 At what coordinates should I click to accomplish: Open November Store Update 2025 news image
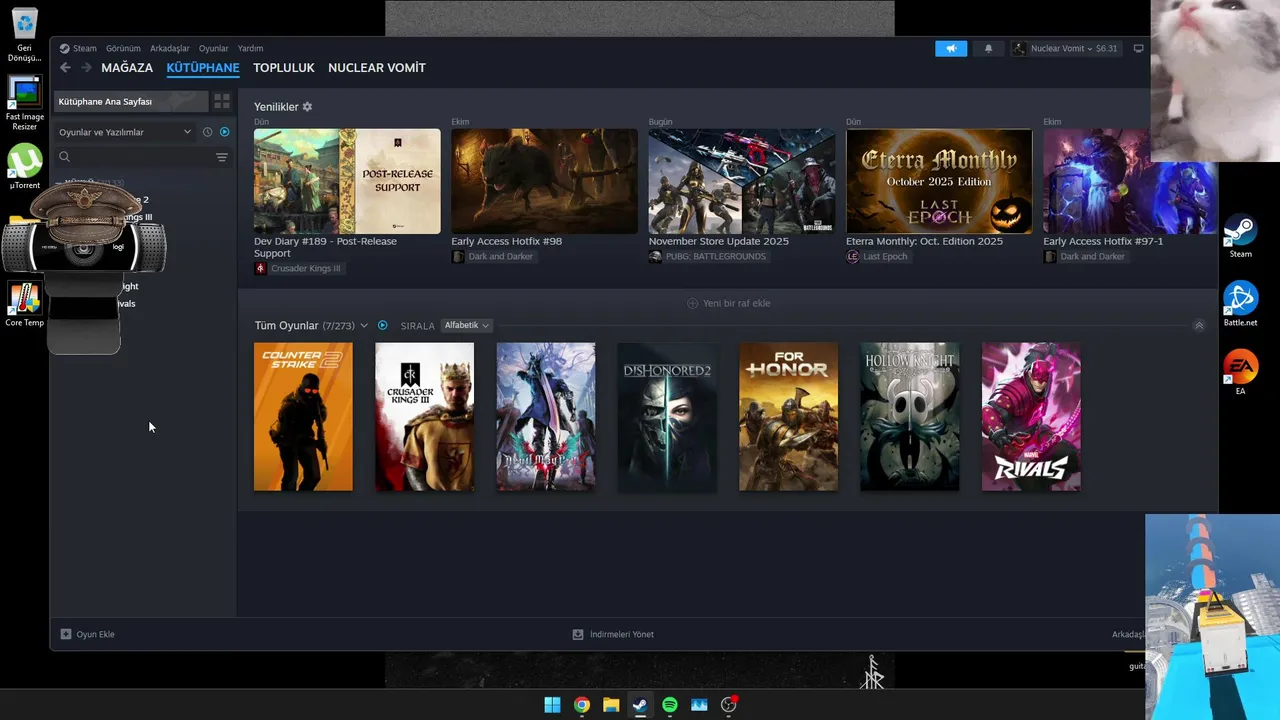click(742, 181)
